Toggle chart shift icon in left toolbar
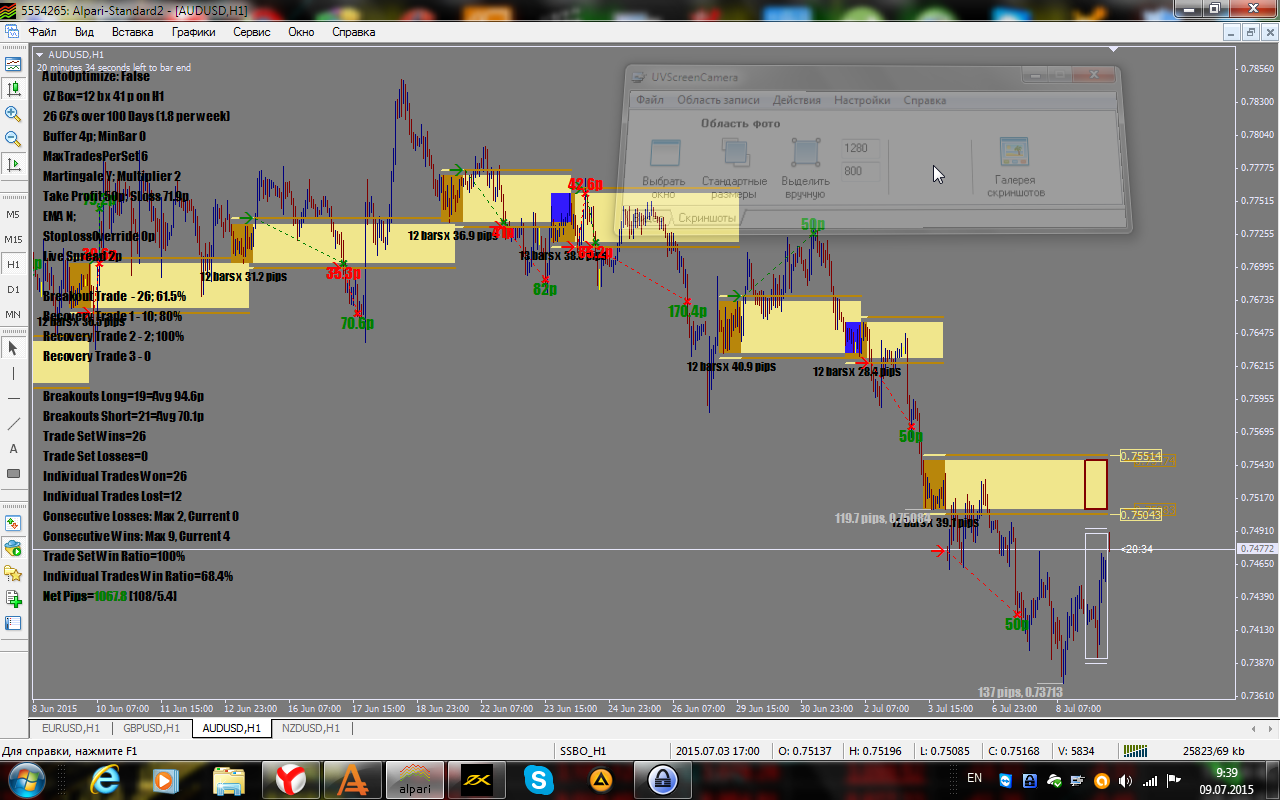The height and width of the screenshot is (800, 1280). coord(13,163)
